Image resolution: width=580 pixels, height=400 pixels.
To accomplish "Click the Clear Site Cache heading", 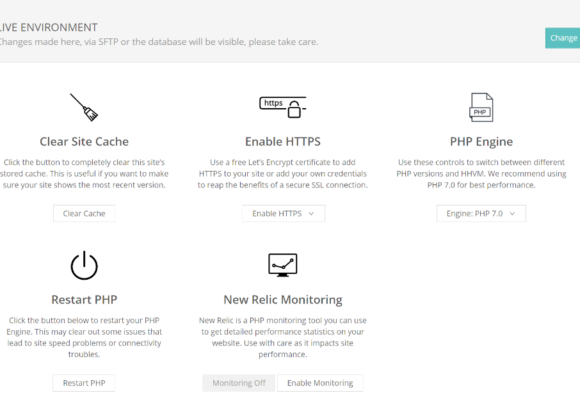I will pyautogui.click(x=84, y=141).
